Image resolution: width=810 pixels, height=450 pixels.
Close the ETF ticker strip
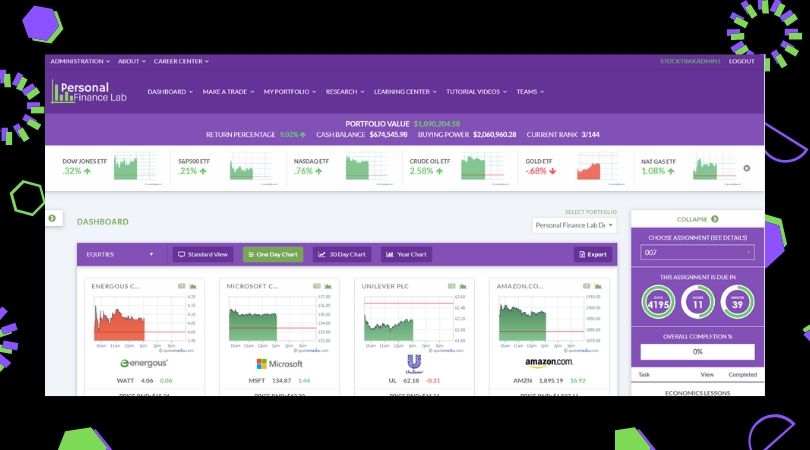pos(746,168)
